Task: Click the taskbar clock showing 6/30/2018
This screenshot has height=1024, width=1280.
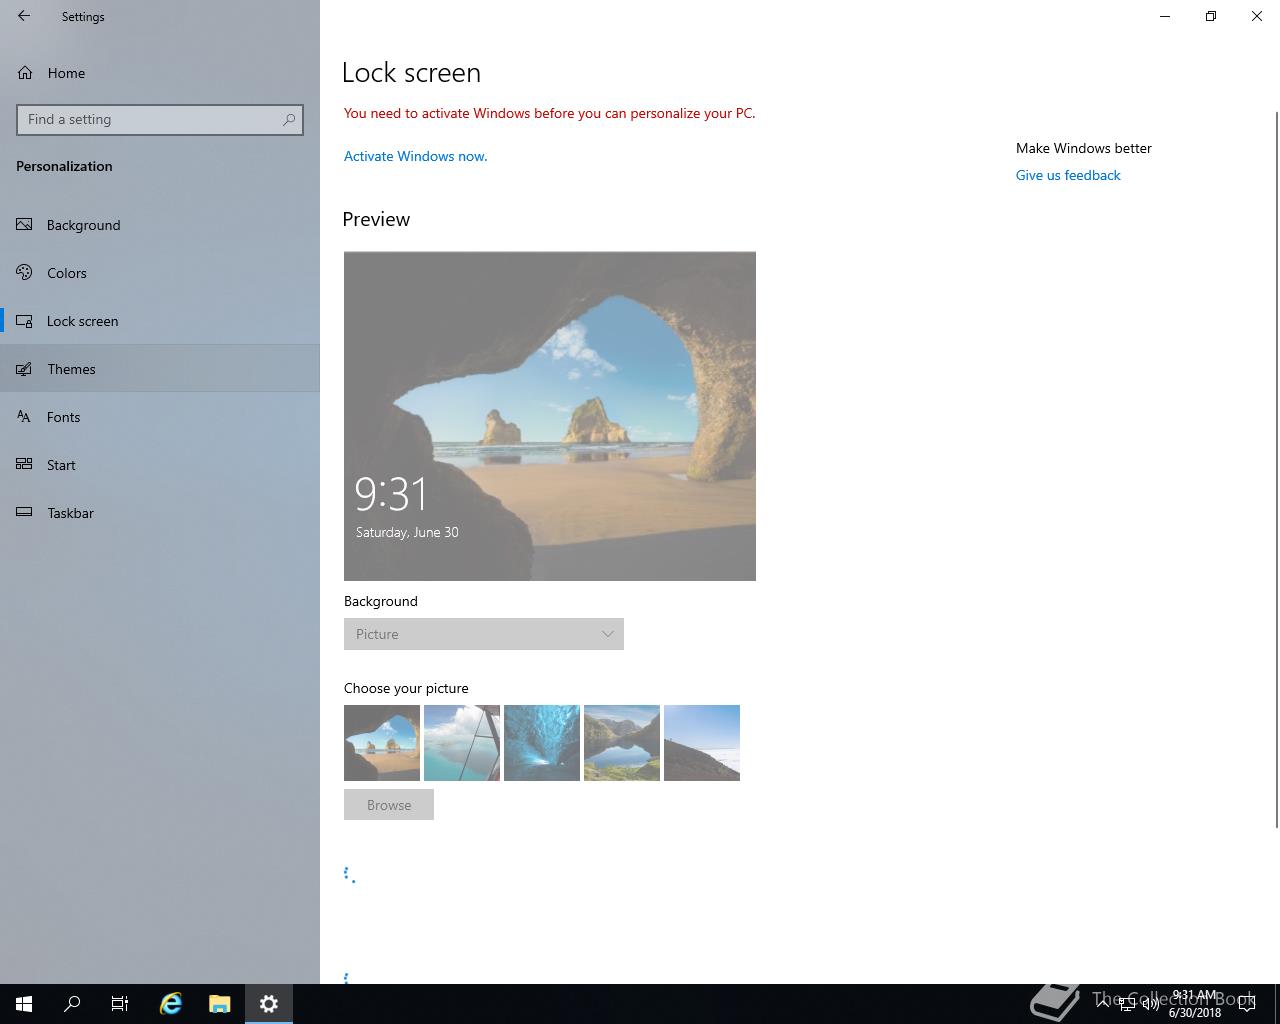Action: click(x=1195, y=1004)
